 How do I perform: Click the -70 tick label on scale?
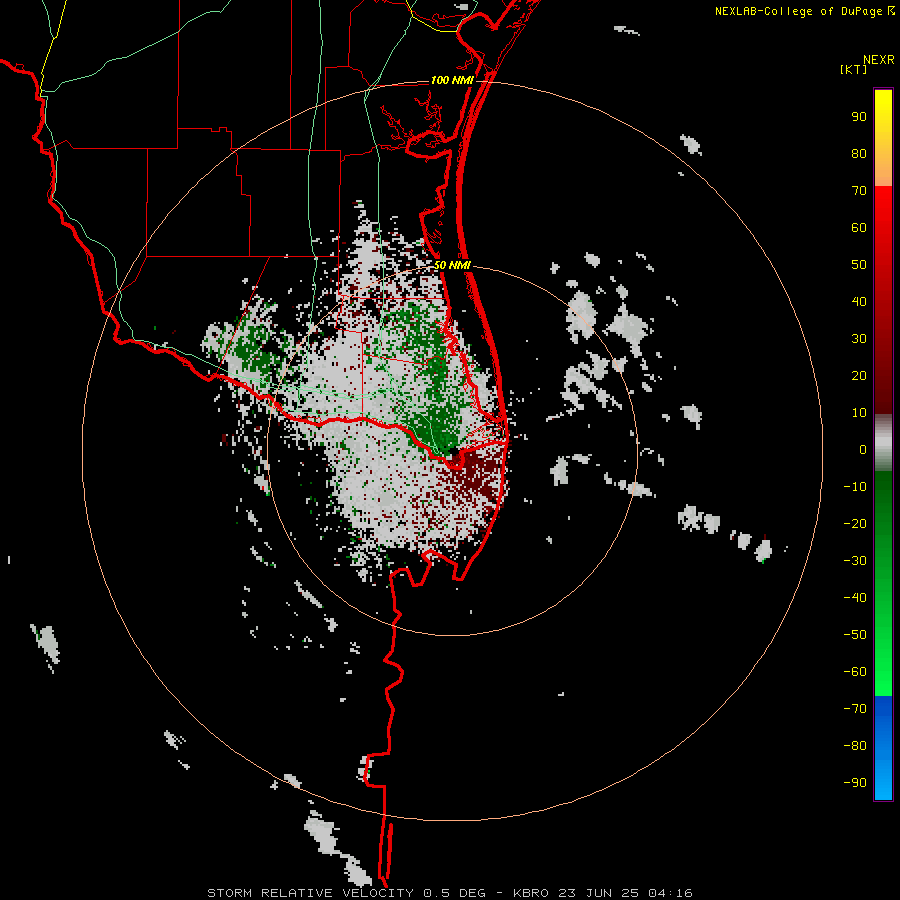(x=855, y=709)
